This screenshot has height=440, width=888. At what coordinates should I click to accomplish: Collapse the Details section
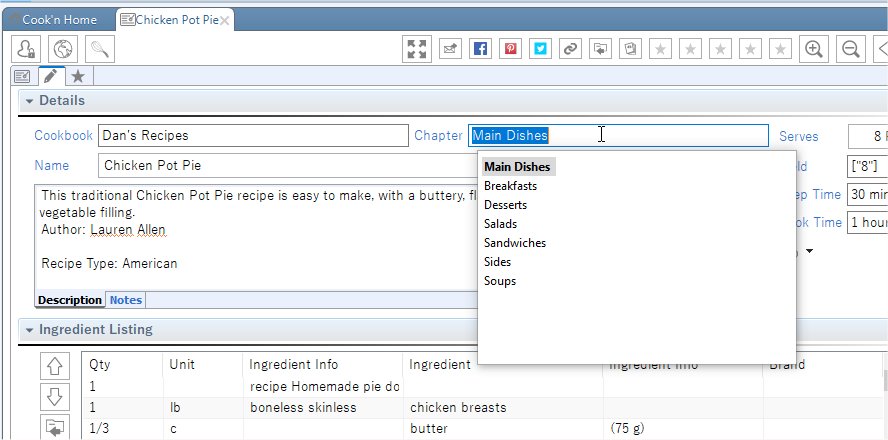click(29, 101)
